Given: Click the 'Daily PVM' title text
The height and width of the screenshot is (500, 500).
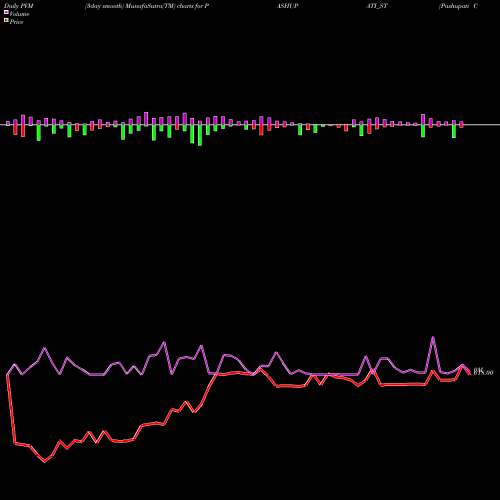Looking at the screenshot, I should [19, 6].
